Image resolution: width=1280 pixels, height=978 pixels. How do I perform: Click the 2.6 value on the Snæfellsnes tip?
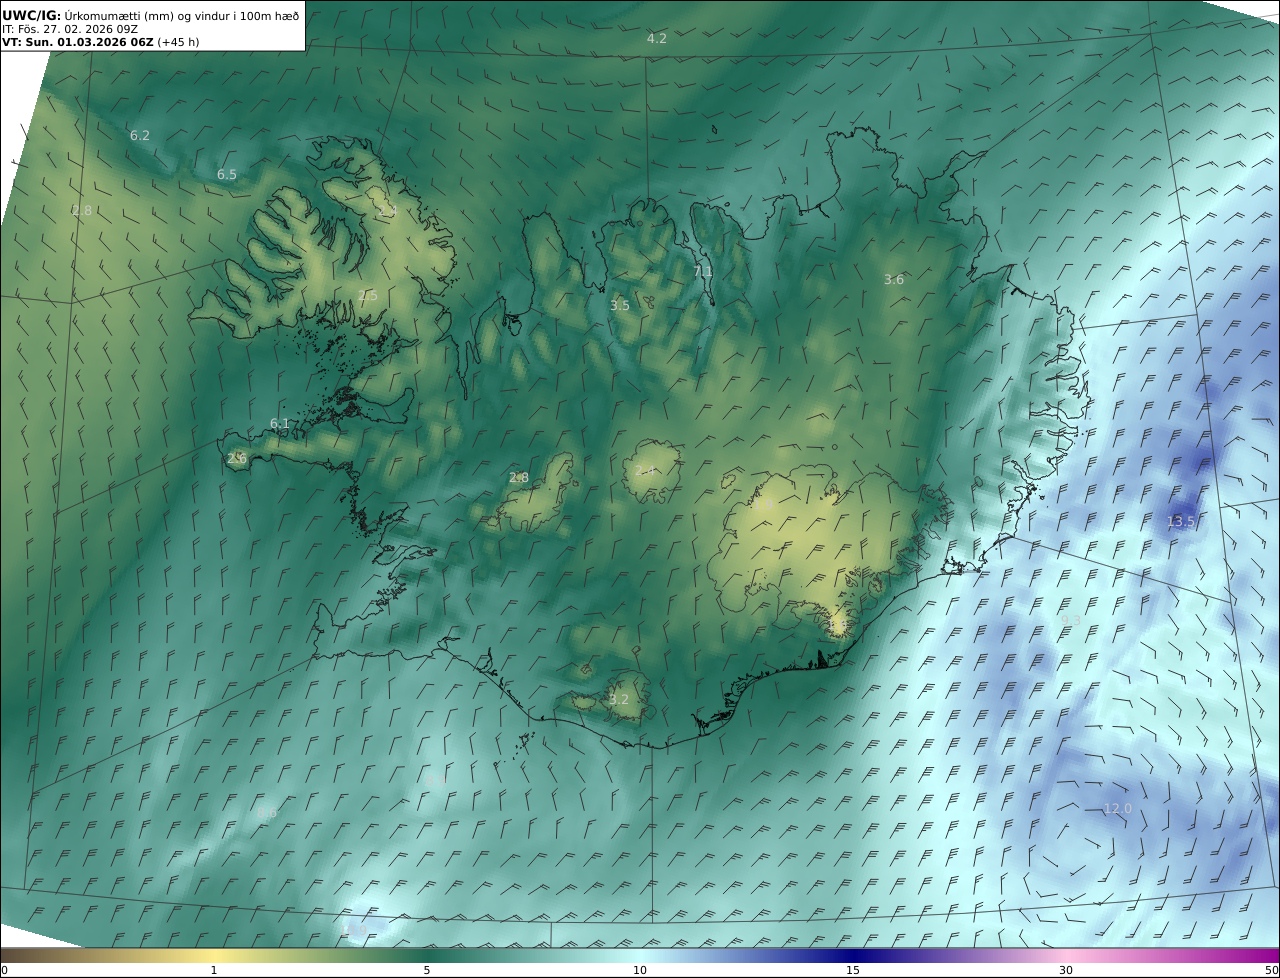pos(237,458)
